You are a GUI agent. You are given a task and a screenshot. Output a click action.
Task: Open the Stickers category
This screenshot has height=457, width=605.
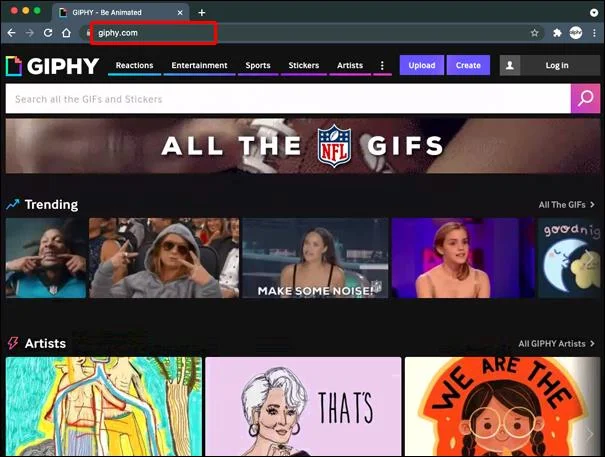coord(304,65)
